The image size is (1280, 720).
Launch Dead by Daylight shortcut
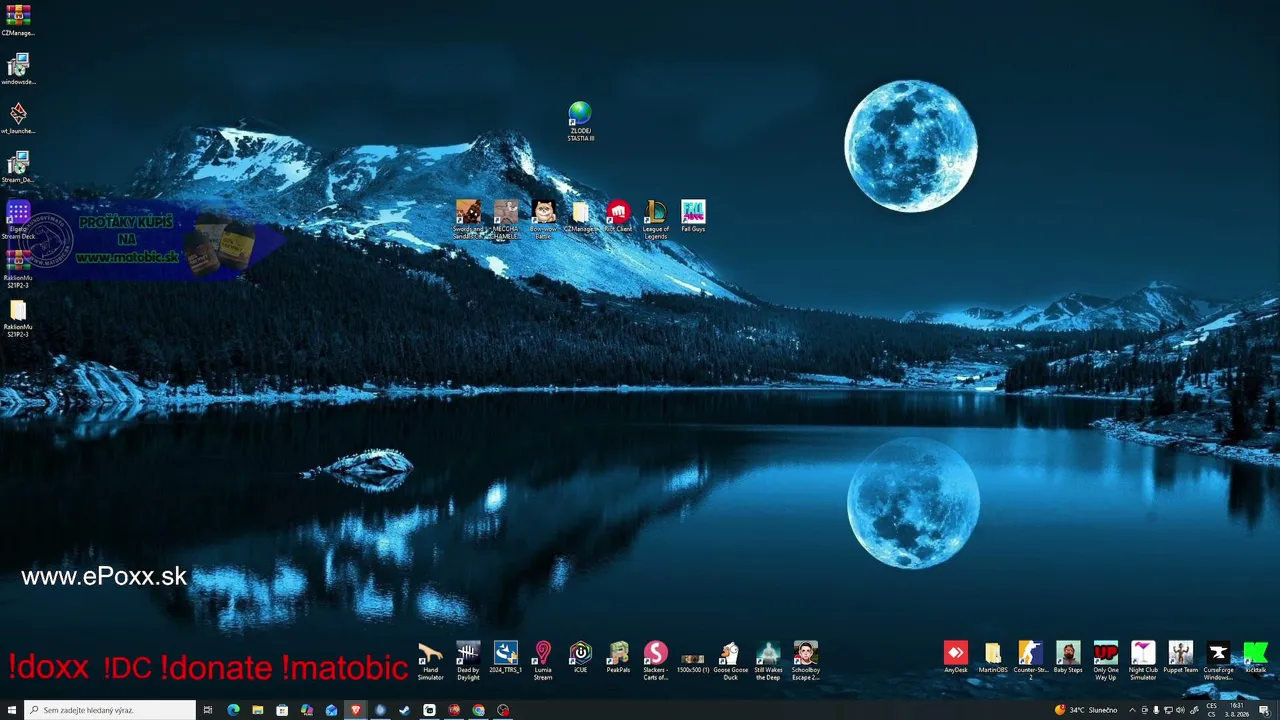point(468,661)
